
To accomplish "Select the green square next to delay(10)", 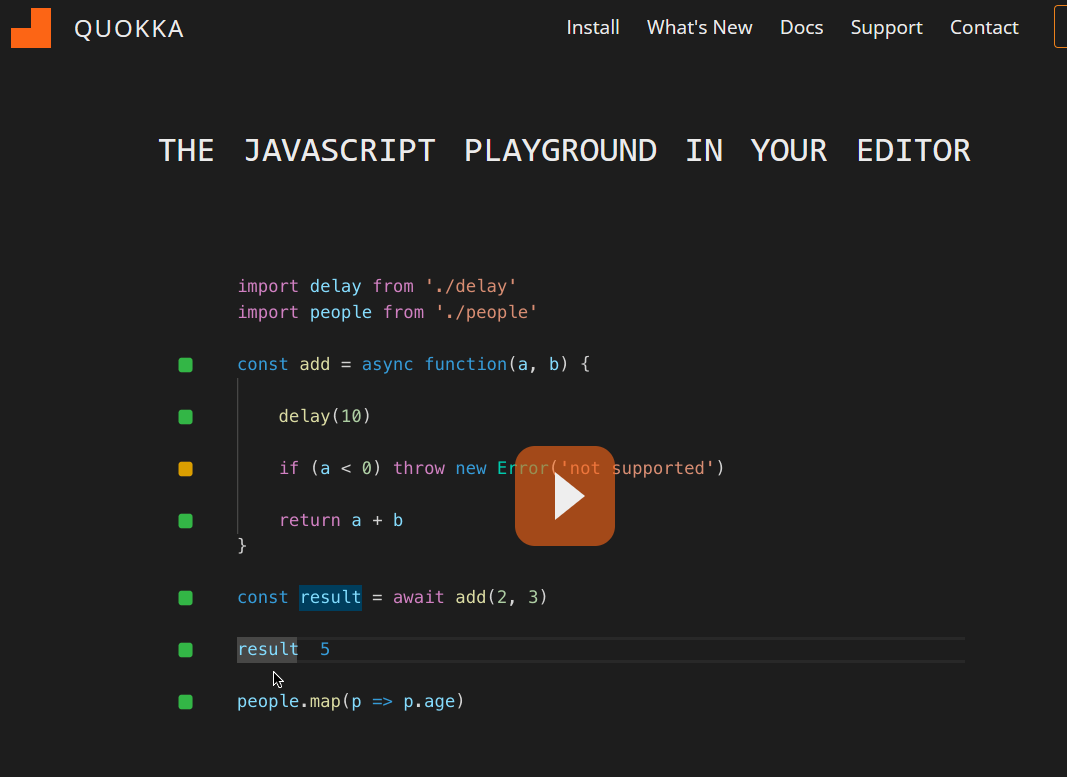I will [x=185, y=416].
